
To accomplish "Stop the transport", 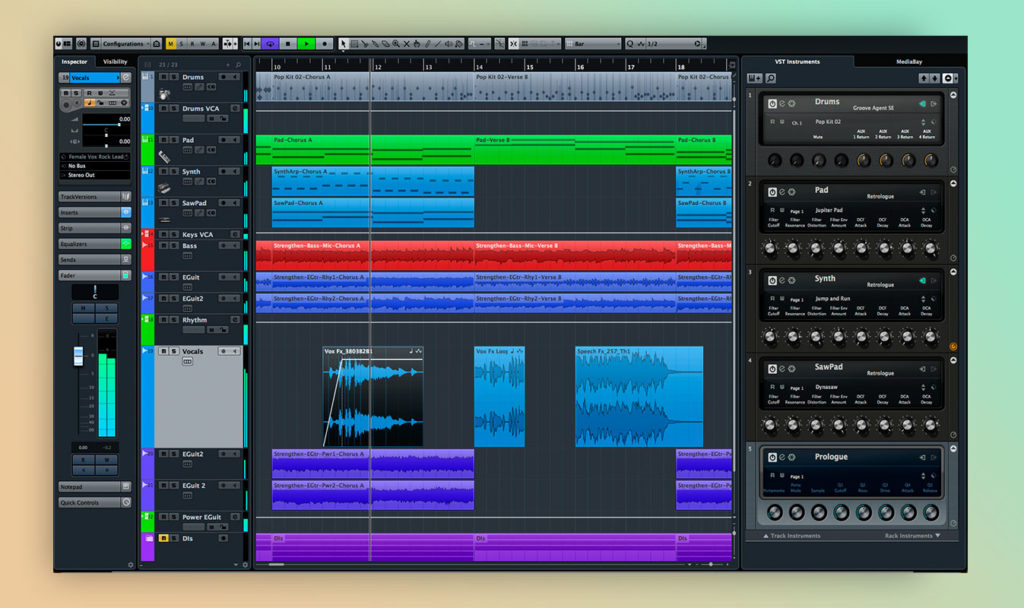I will 288,44.
